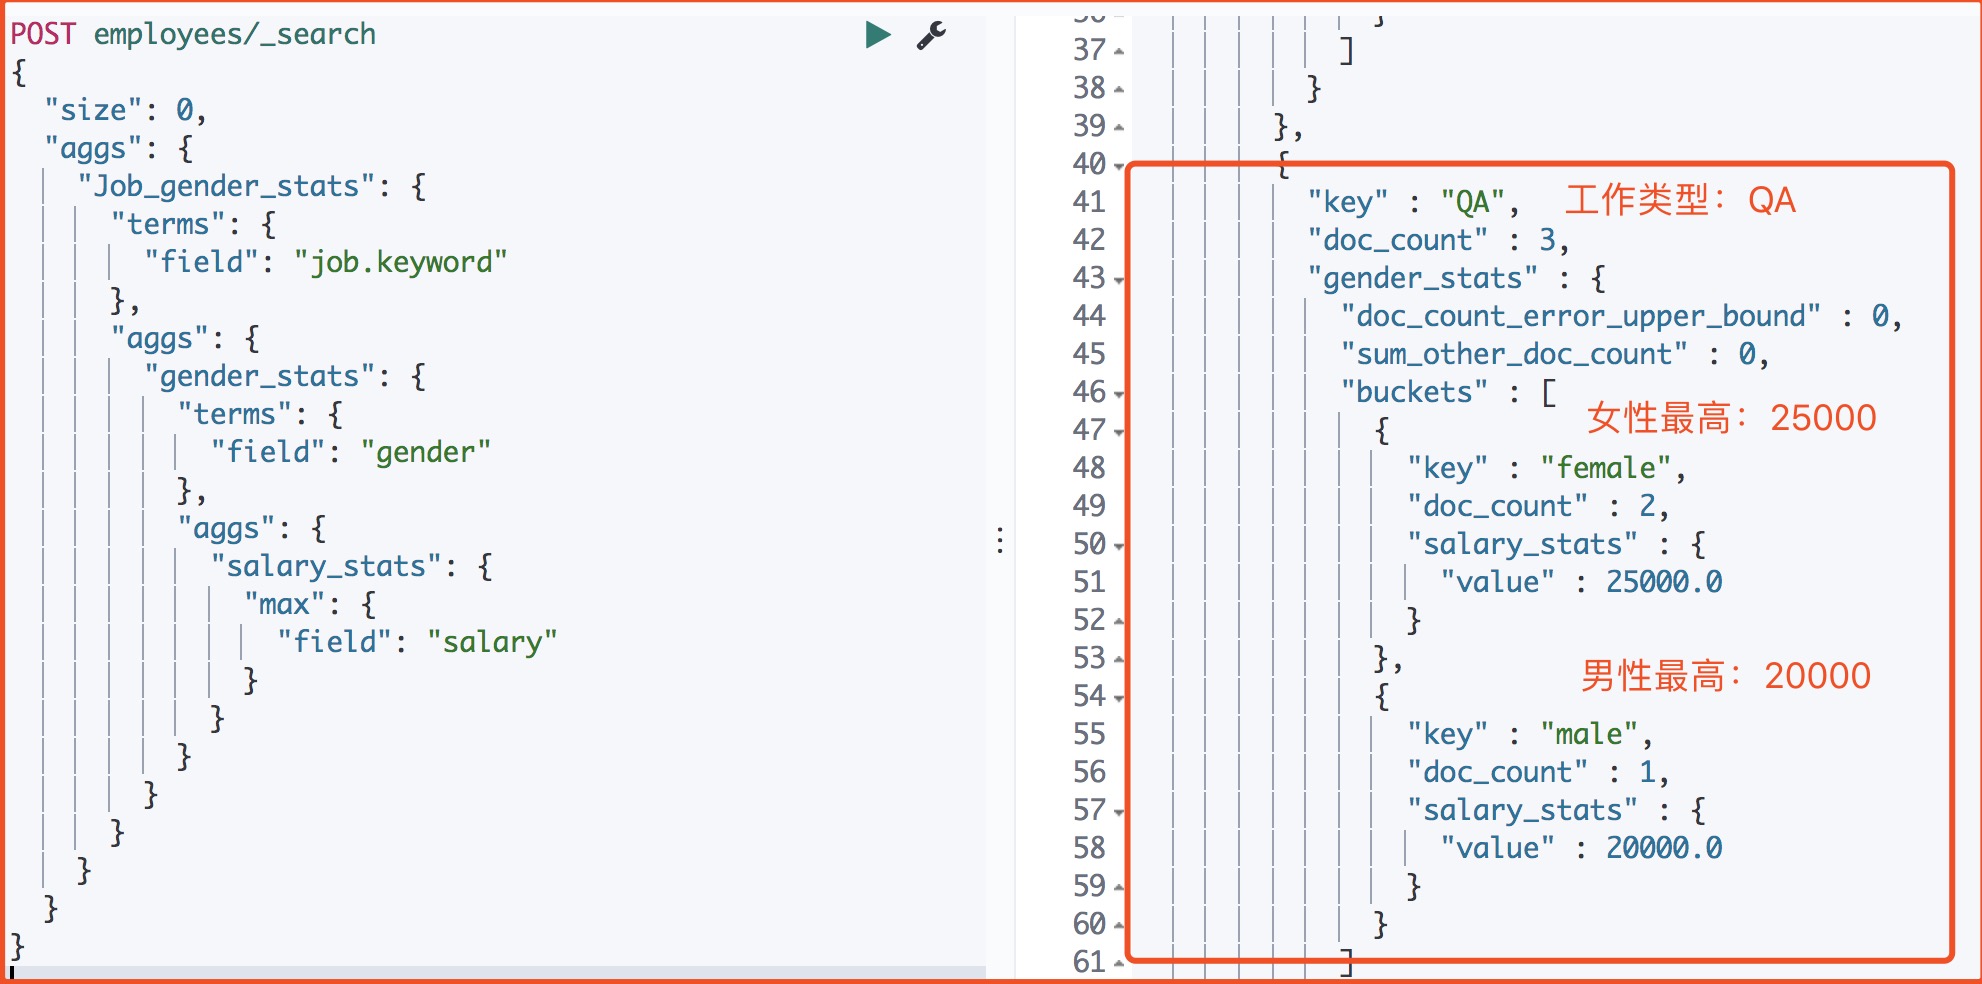
Task: Click the "doc_count" : 3 line
Action: pyautogui.click(x=1438, y=240)
